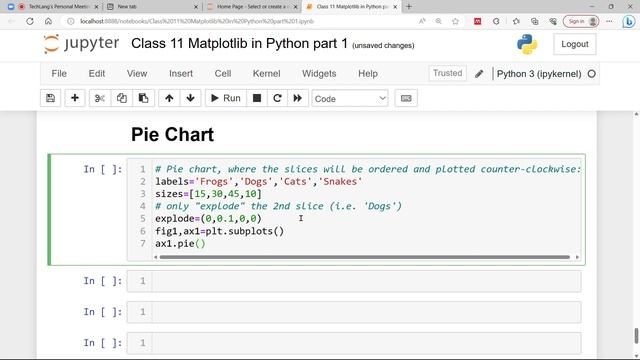The width and height of the screenshot is (640, 360).
Task: Click the ax1.pie() code line
Action: pos(180,244)
